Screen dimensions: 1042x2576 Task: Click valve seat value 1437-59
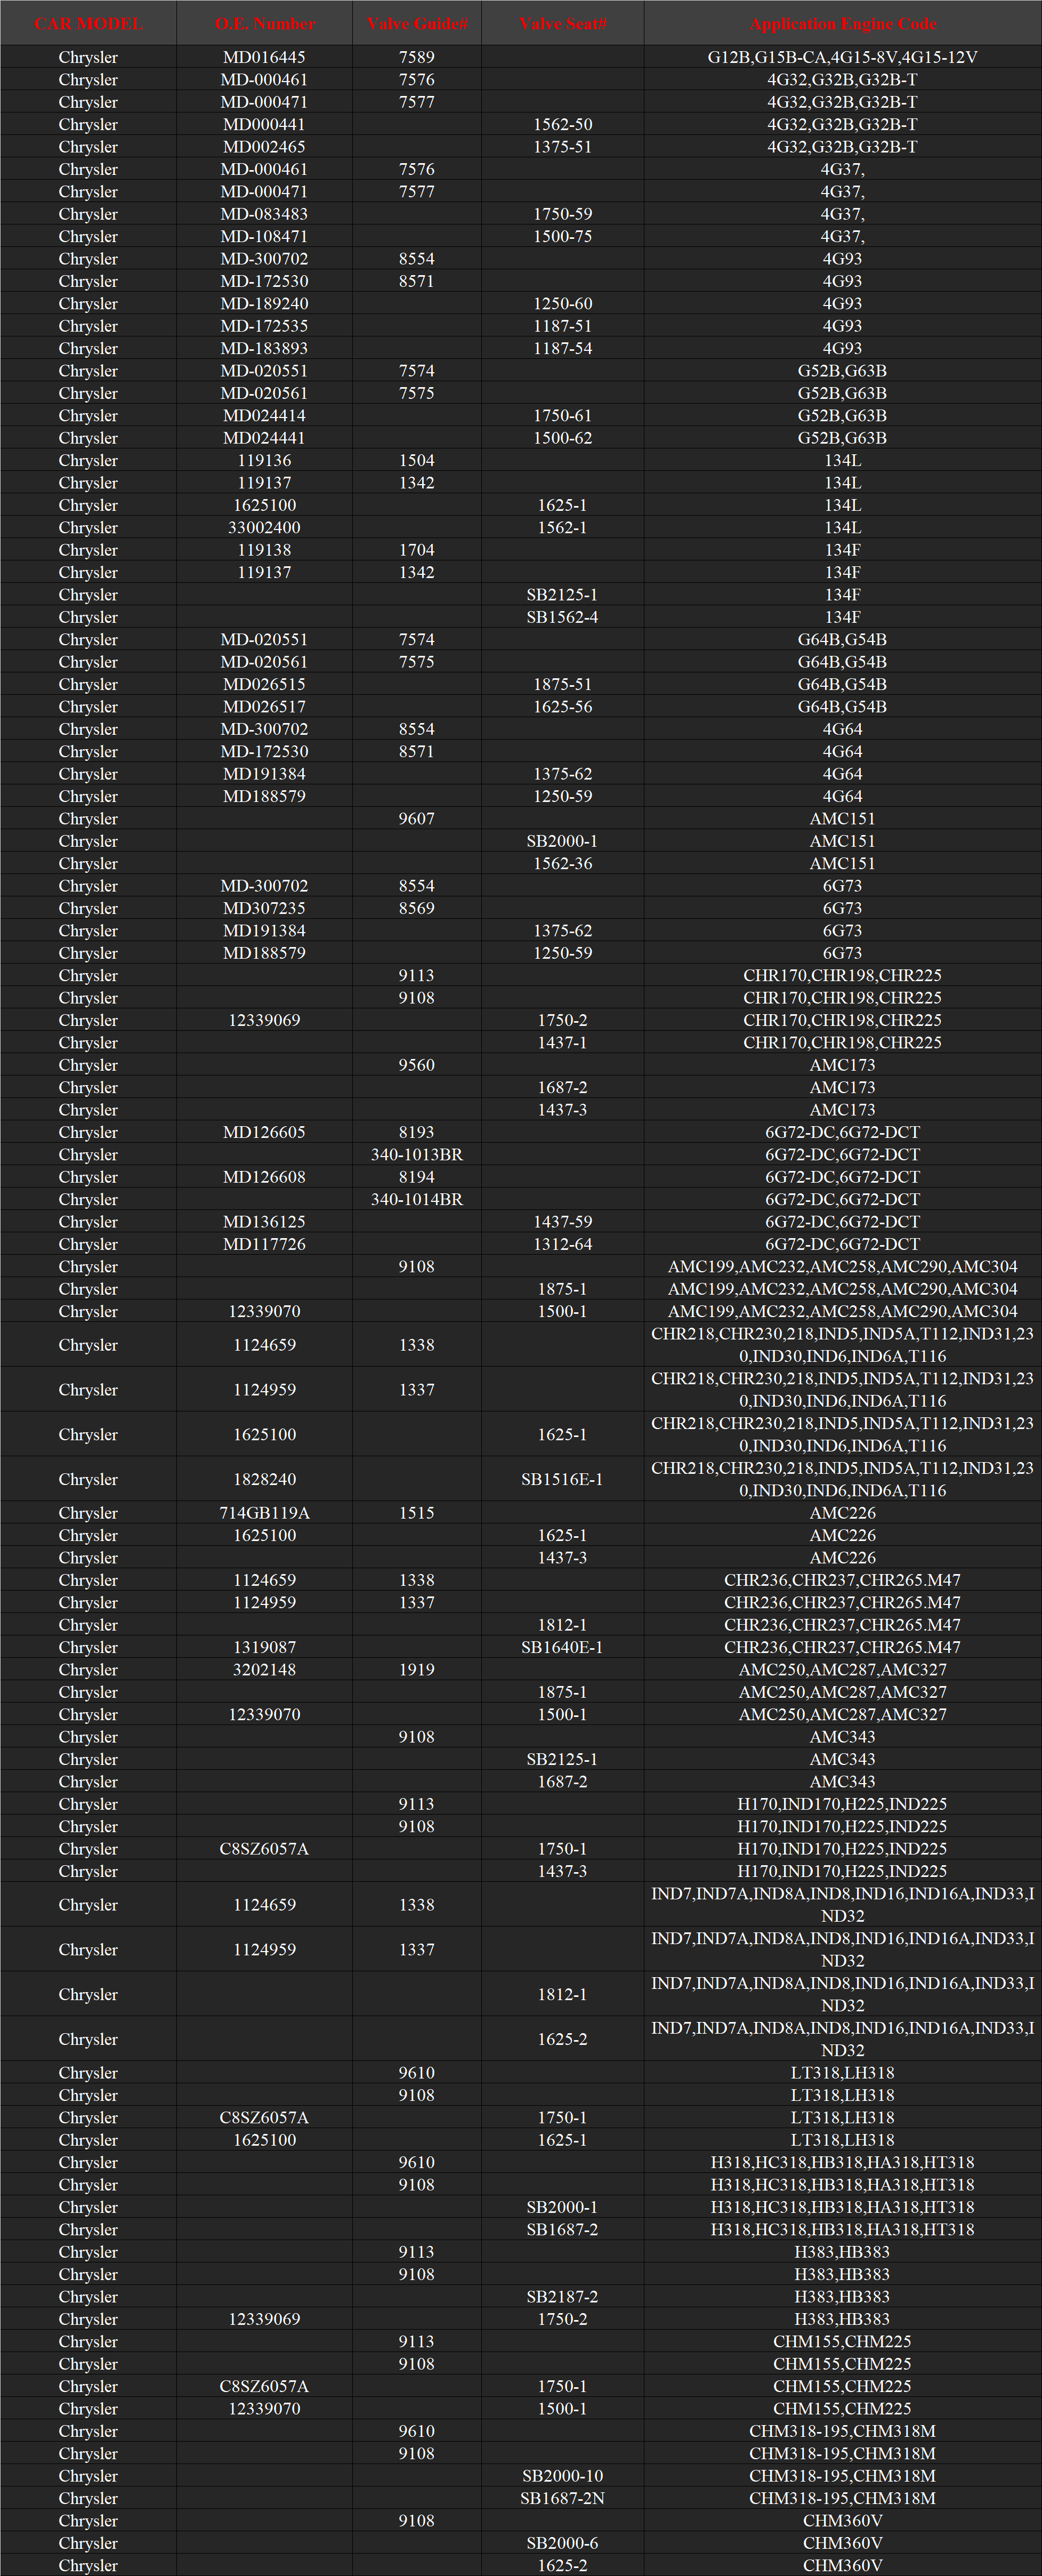[x=563, y=1222]
